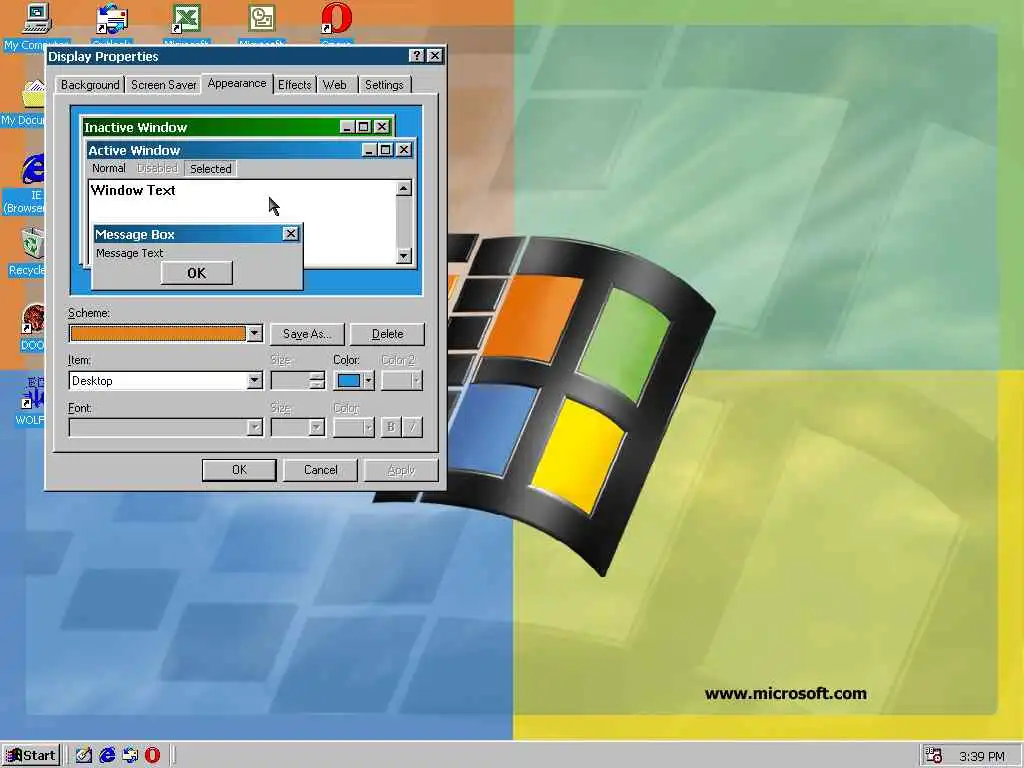This screenshot has width=1024, height=768.
Task: Click the Message Text label in preview
Action: point(129,253)
